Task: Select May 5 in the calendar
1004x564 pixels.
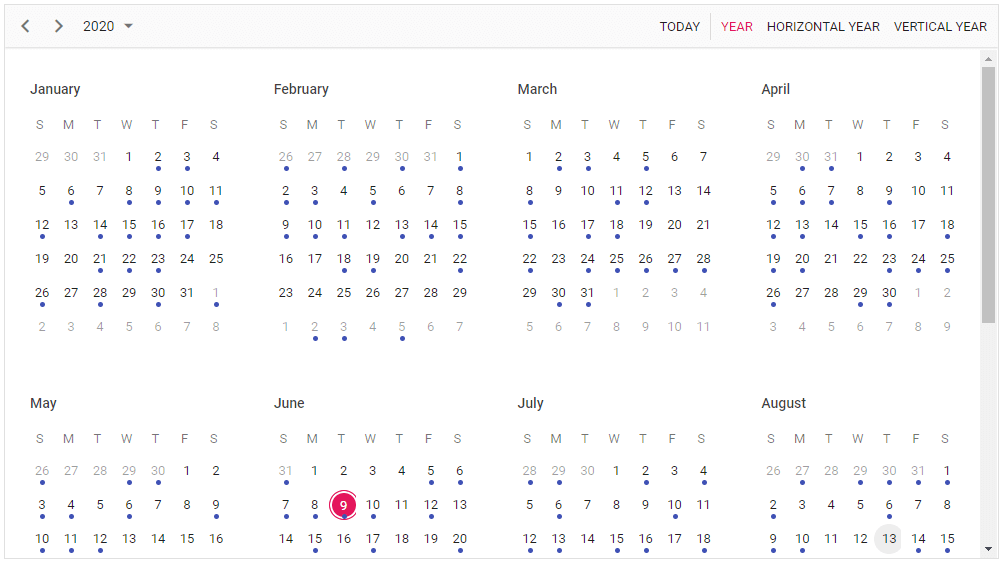Action: pyautogui.click(x=100, y=505)
